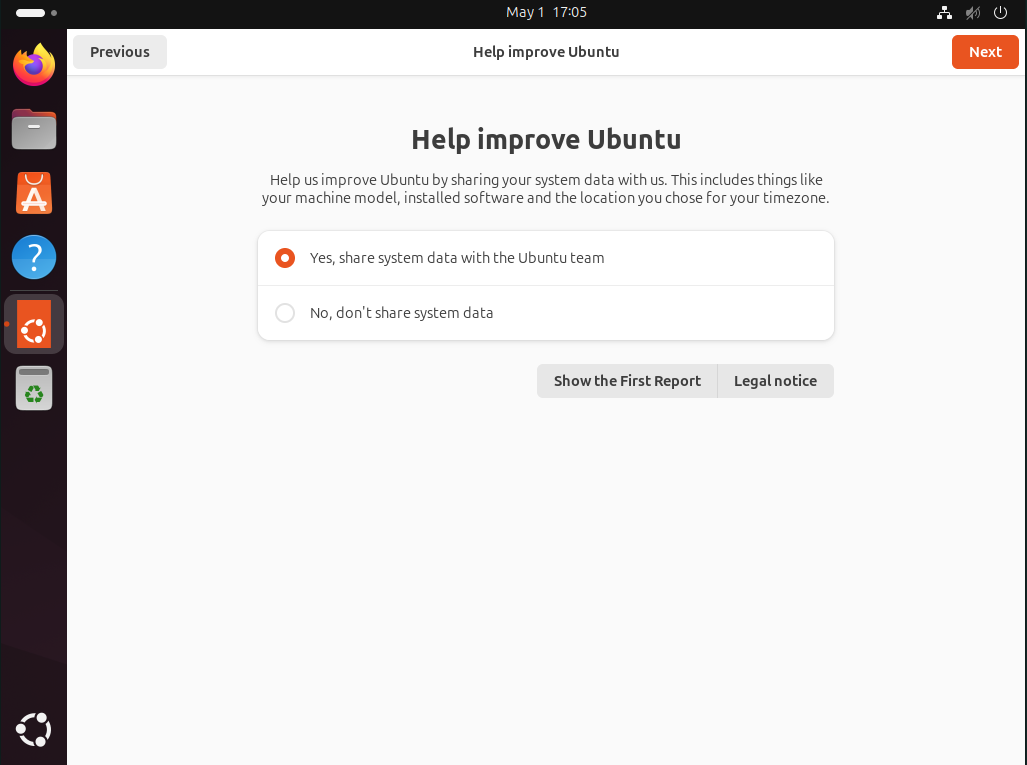Open the App Center dock icon
Image resolution: width=1027 pixels, height=765 pixels.
click(x=34, y=194)
